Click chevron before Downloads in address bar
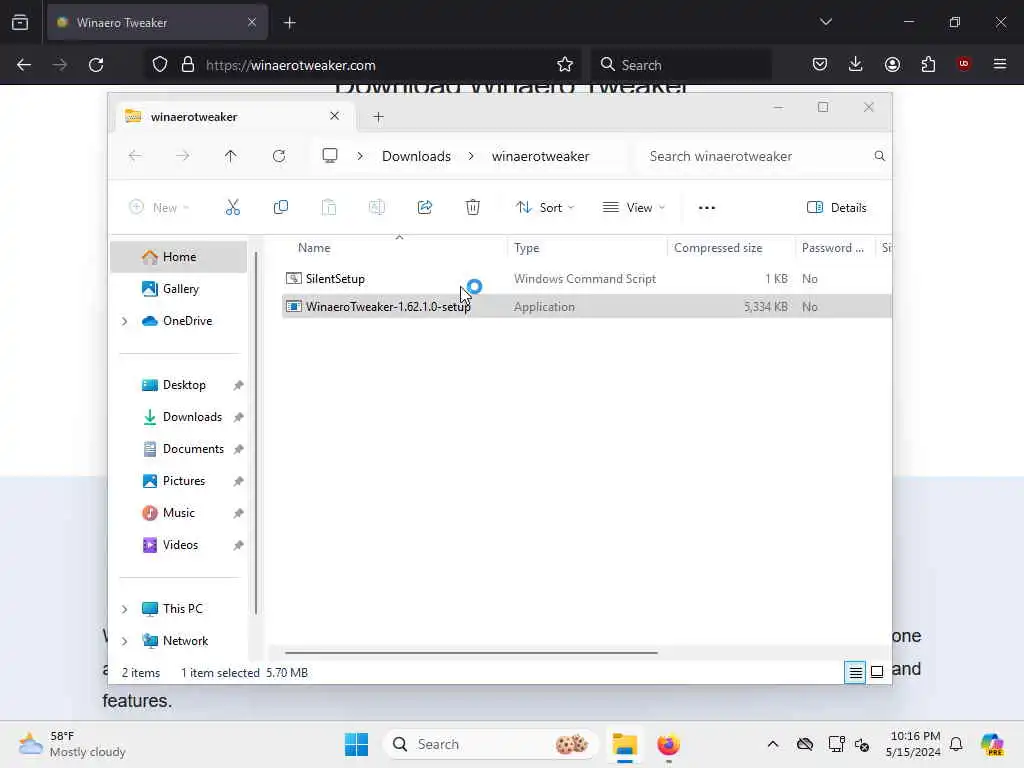 pos(360,156)
